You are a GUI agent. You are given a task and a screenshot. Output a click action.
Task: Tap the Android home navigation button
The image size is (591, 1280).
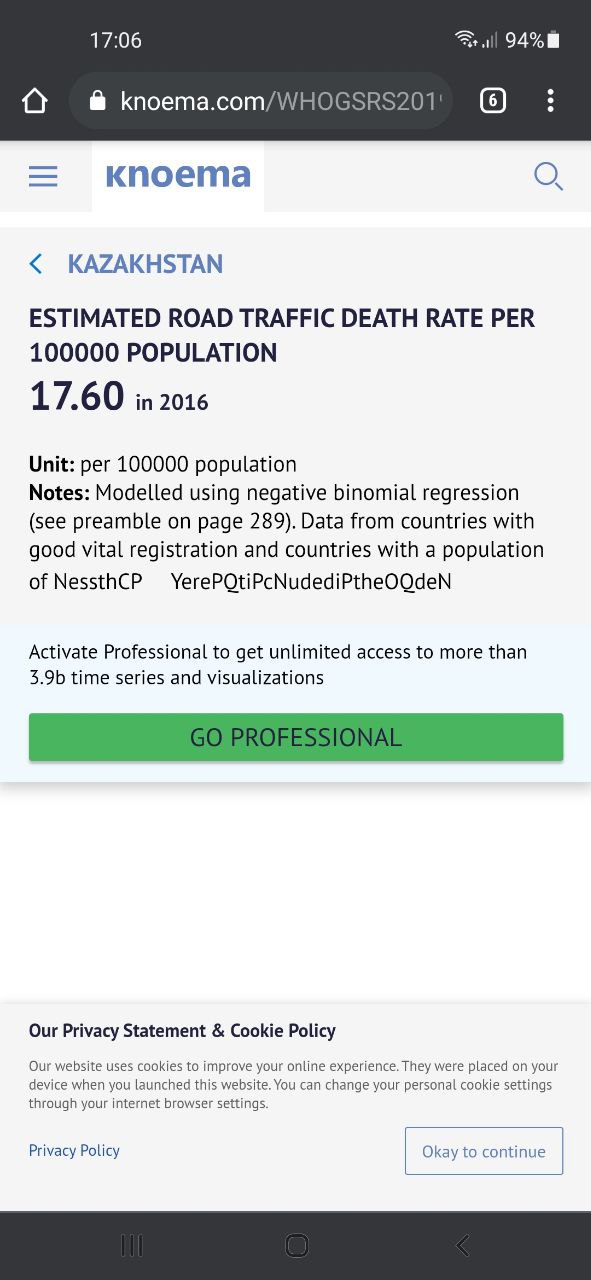297,1245
